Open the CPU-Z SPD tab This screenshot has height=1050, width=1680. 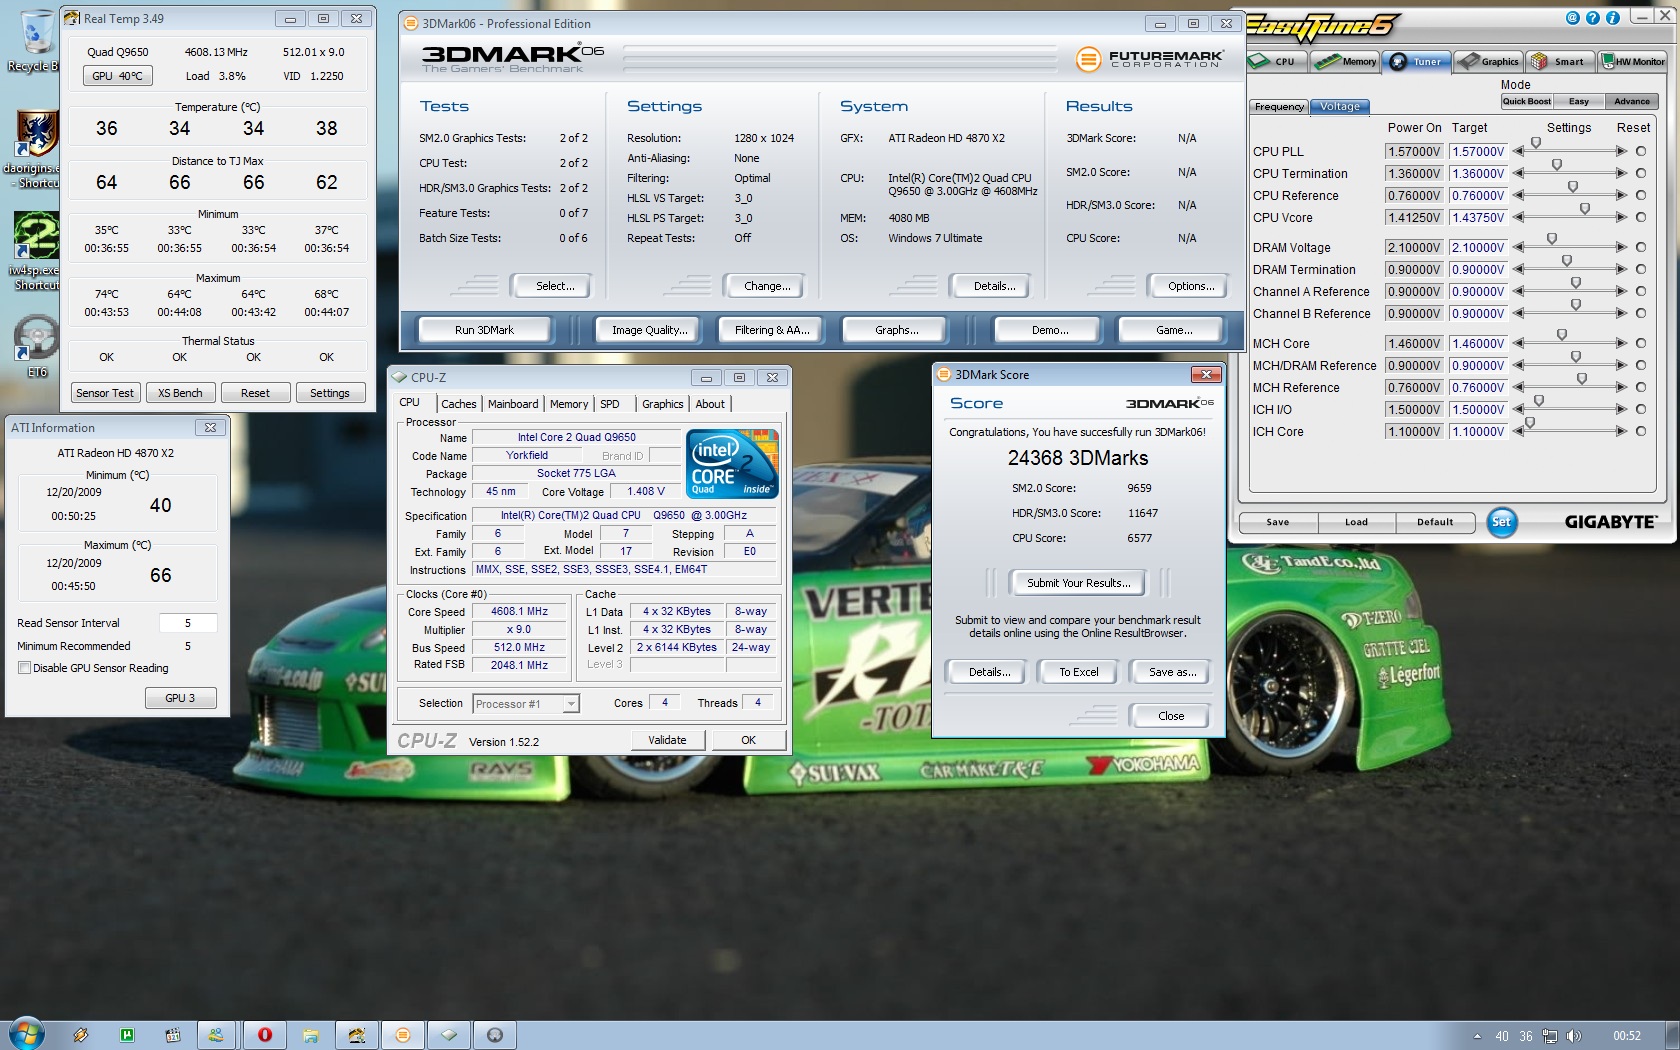click(x=610, y=404)
